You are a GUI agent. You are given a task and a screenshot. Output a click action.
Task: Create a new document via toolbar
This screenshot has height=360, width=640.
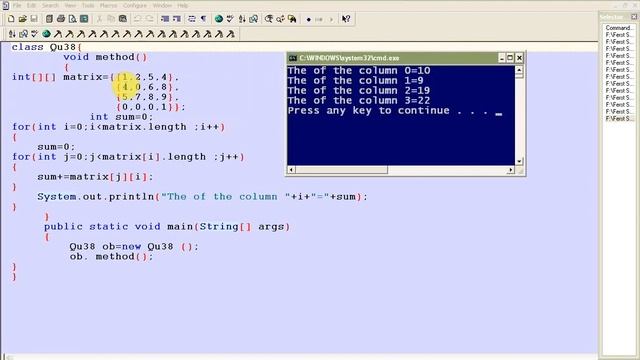coord(11,19)
